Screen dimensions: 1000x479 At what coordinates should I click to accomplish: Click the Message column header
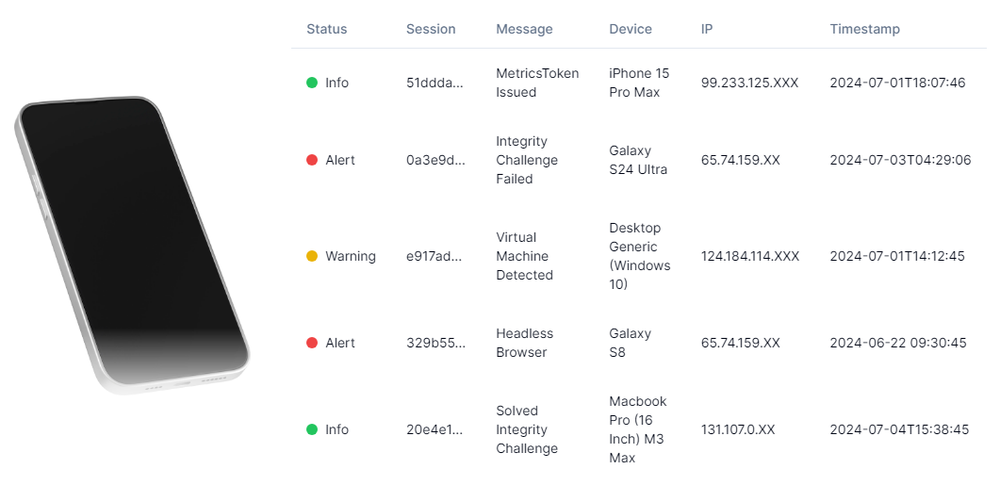(x=524, y=29)
